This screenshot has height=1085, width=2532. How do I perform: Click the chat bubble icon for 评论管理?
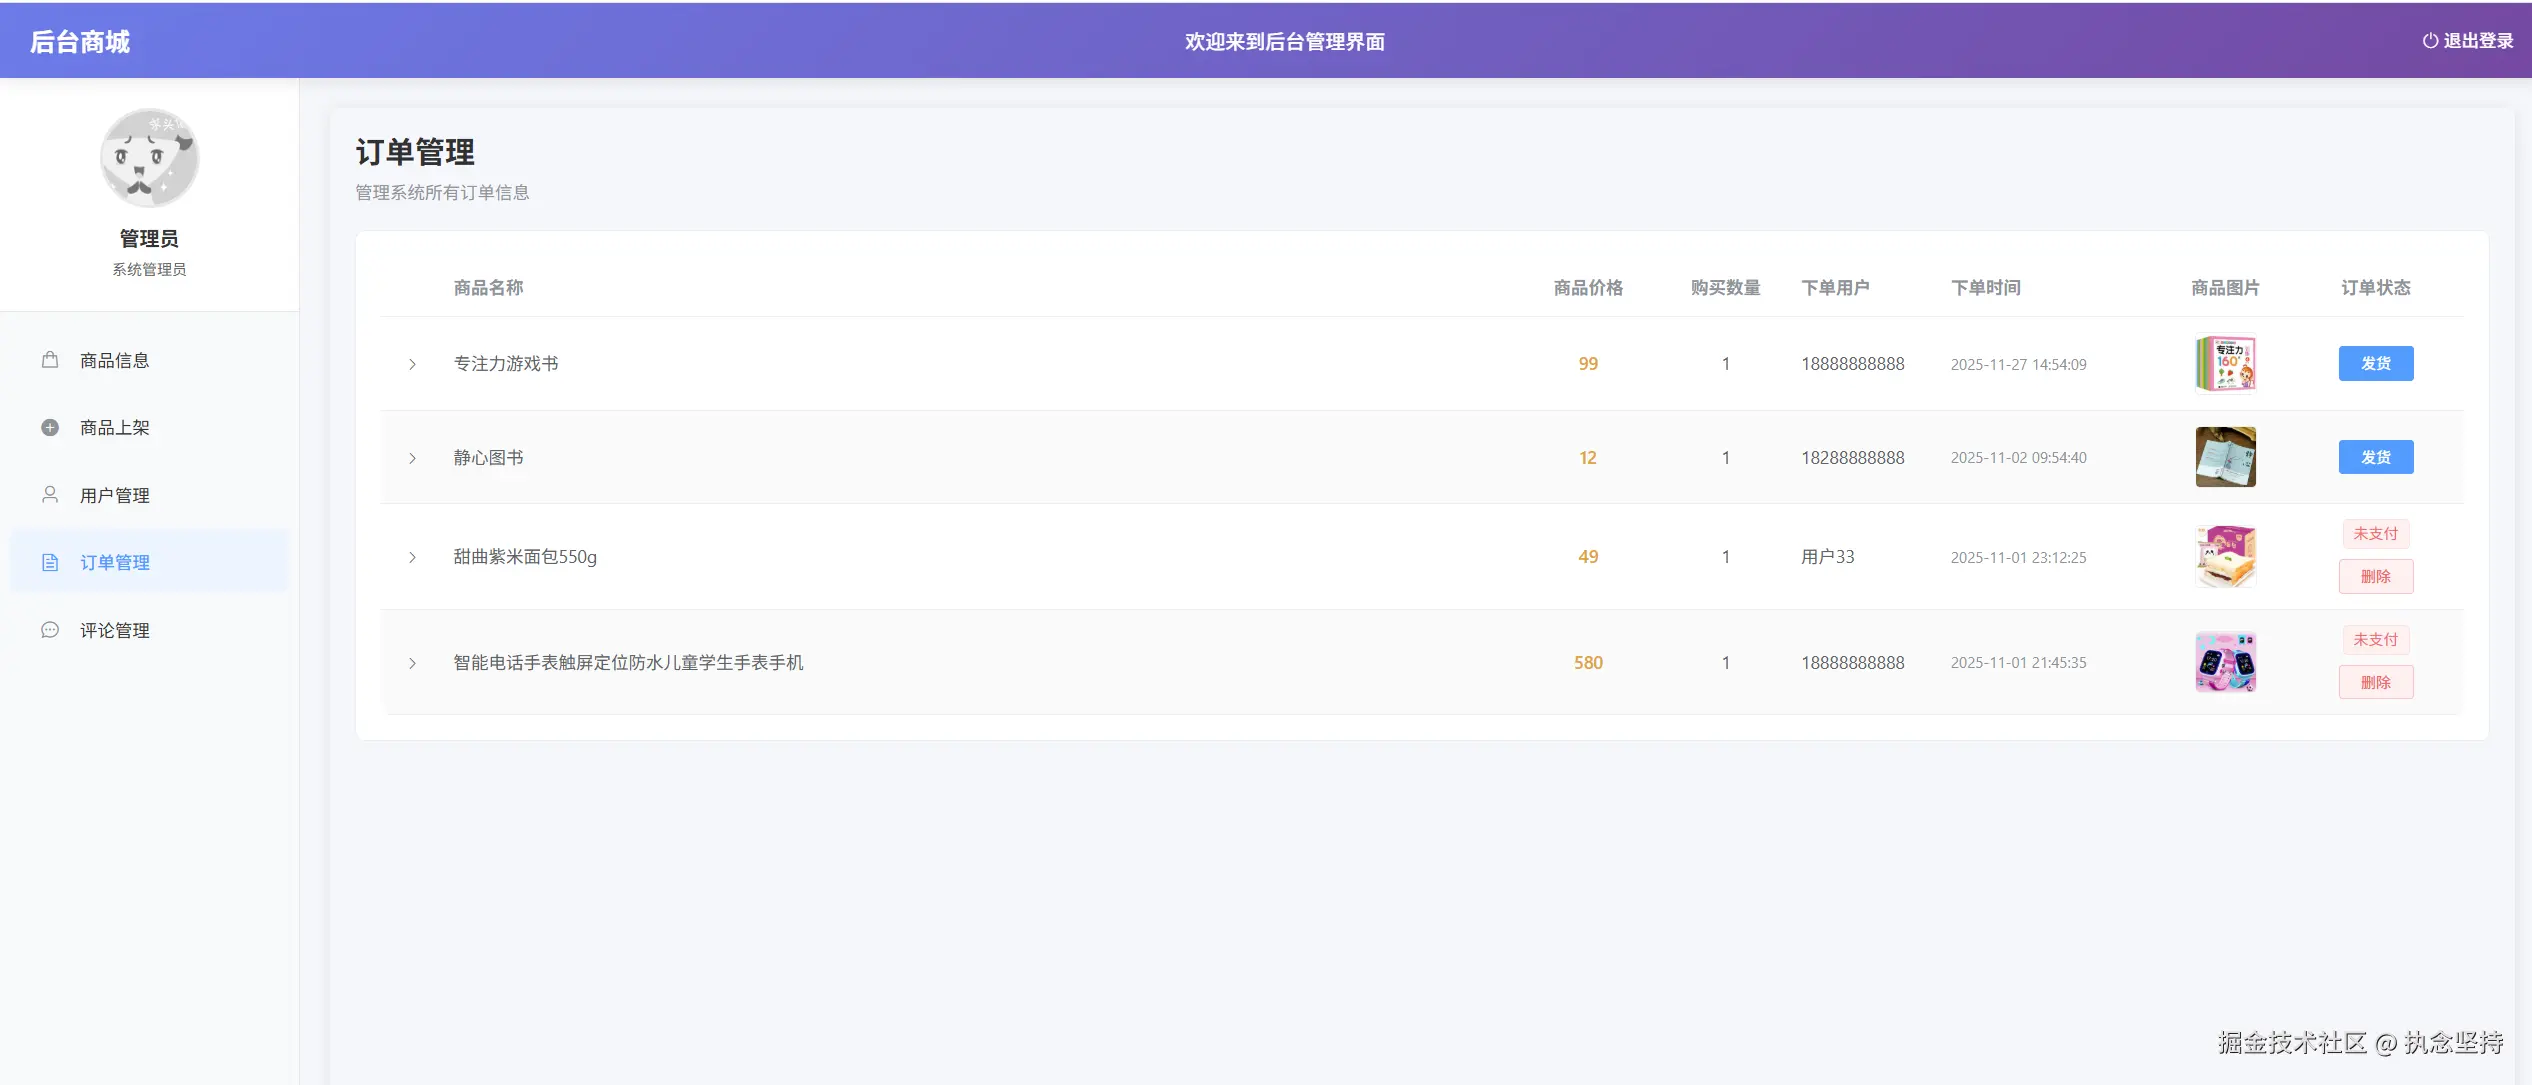(x=50, y=630)
